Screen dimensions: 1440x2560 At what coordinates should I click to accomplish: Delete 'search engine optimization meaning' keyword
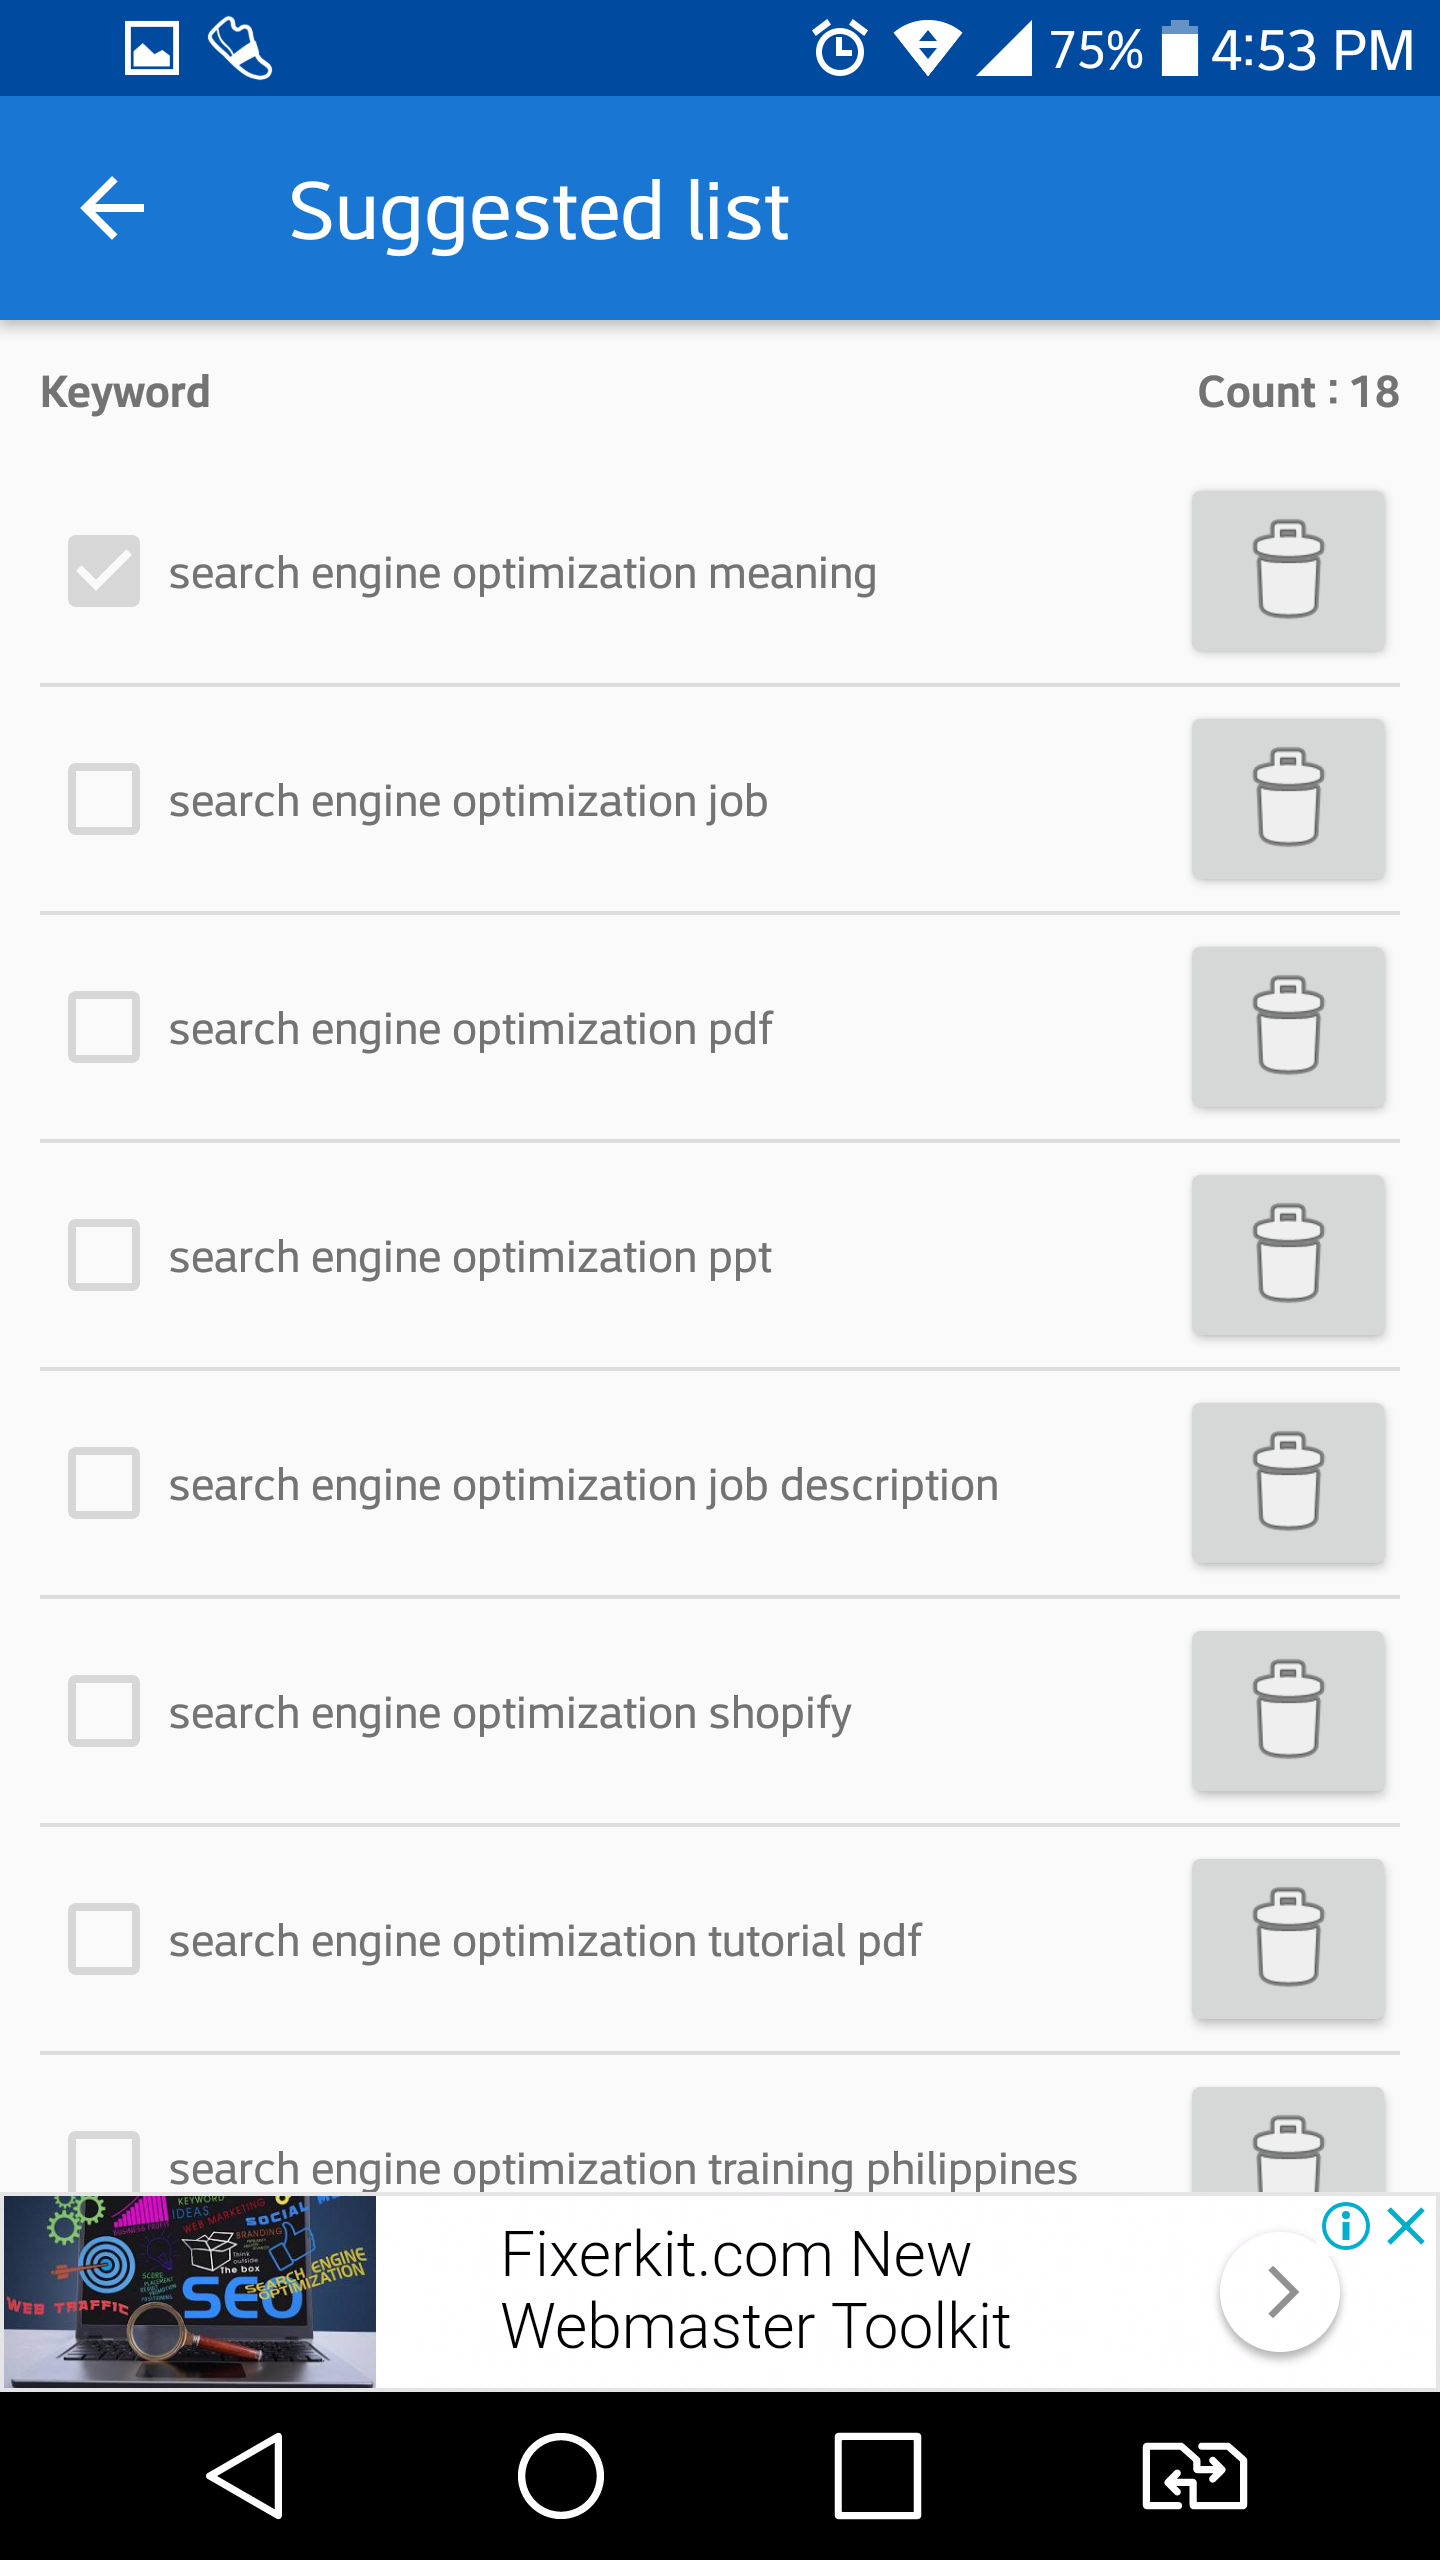click(1288, 571)
